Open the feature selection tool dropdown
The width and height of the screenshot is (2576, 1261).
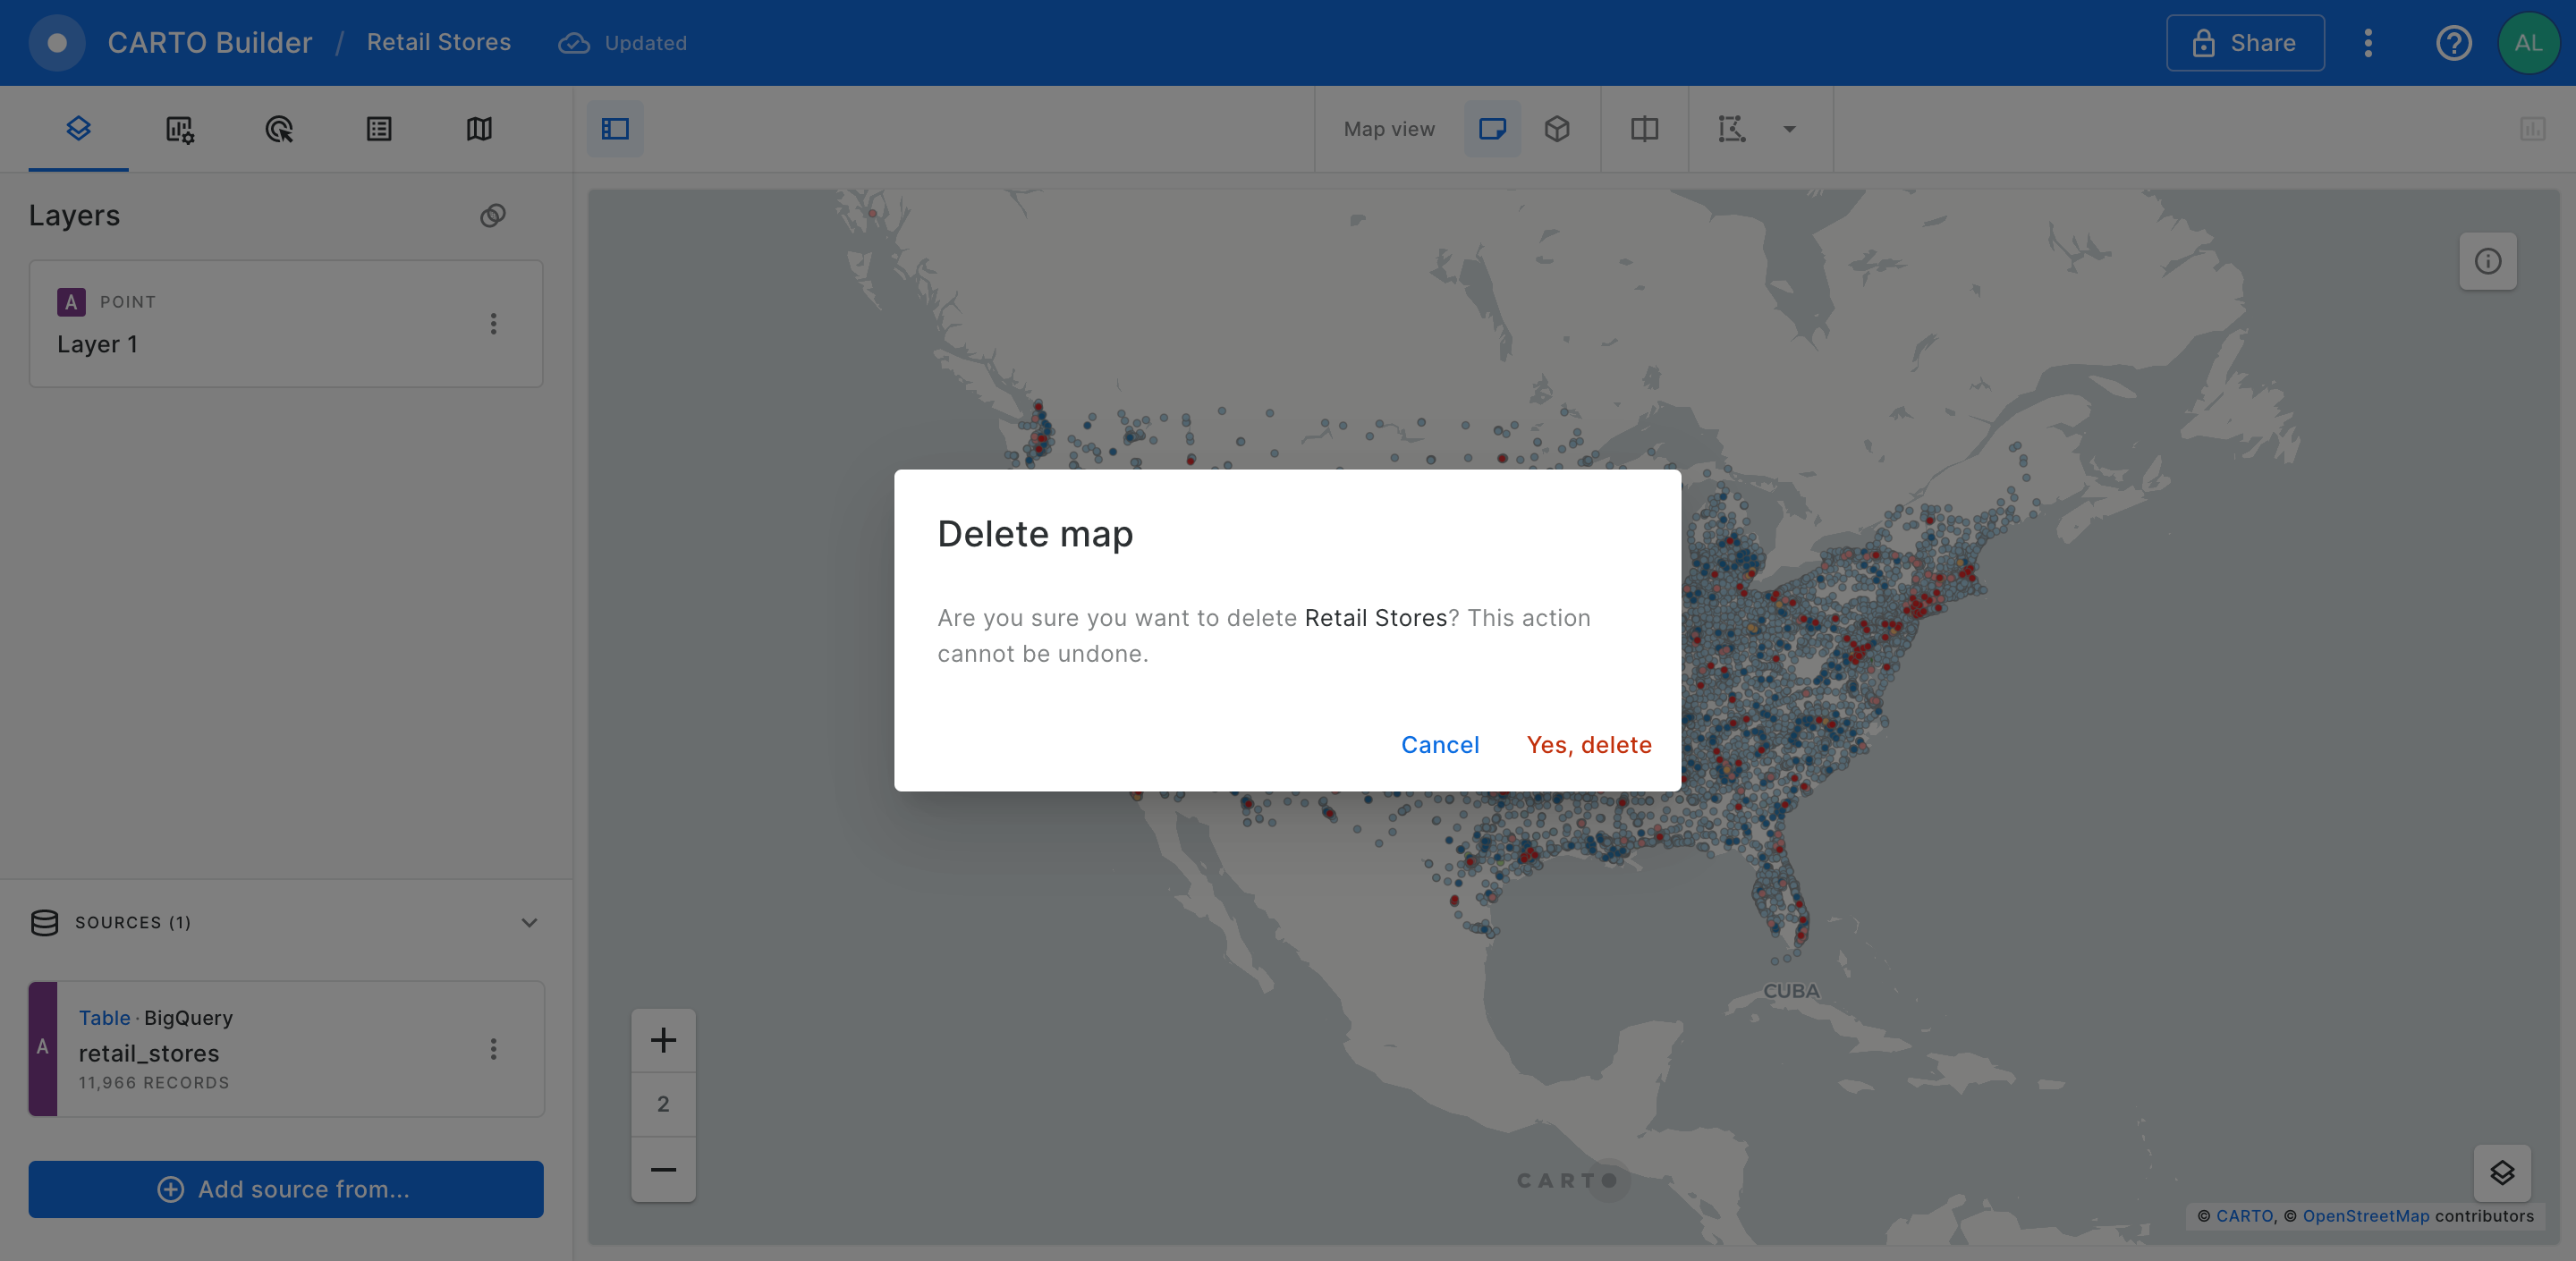pos(1789,129)
